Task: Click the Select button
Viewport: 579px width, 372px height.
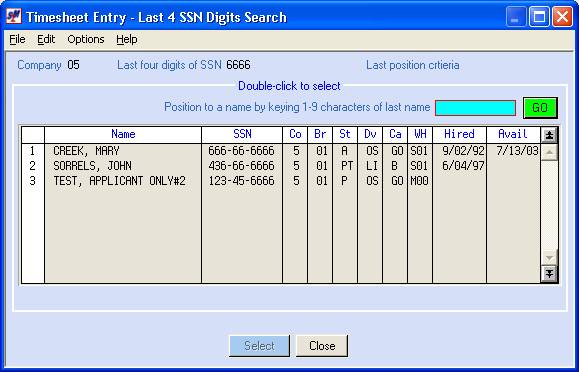Action: click(259, 346)
